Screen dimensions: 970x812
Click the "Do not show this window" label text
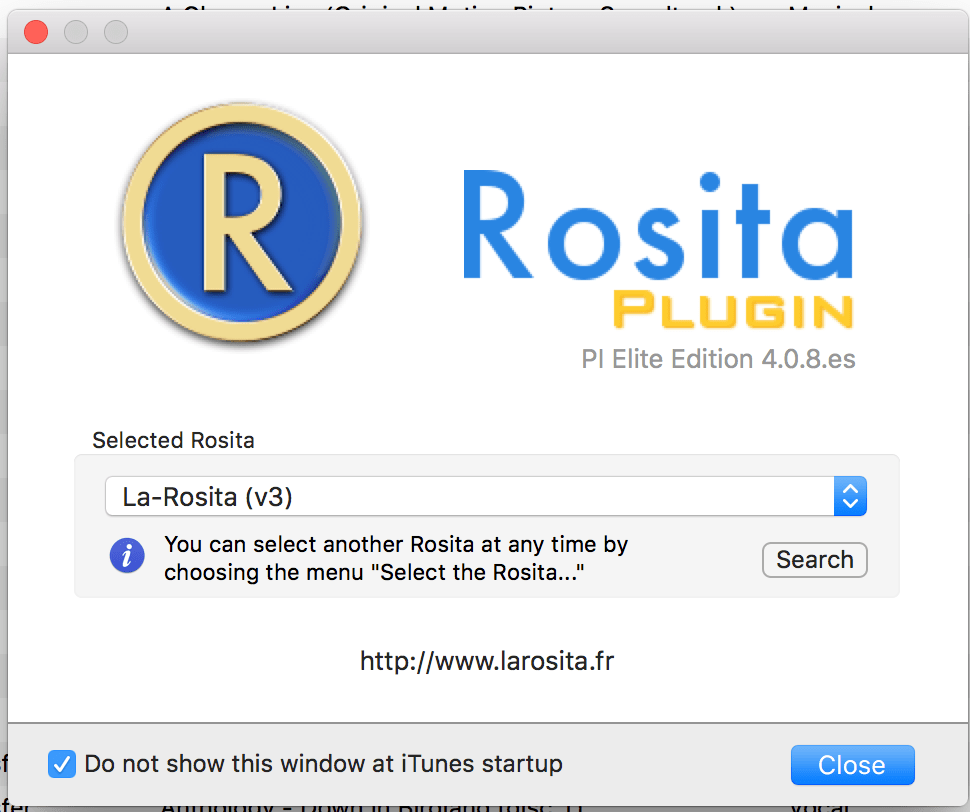point(324,764)
